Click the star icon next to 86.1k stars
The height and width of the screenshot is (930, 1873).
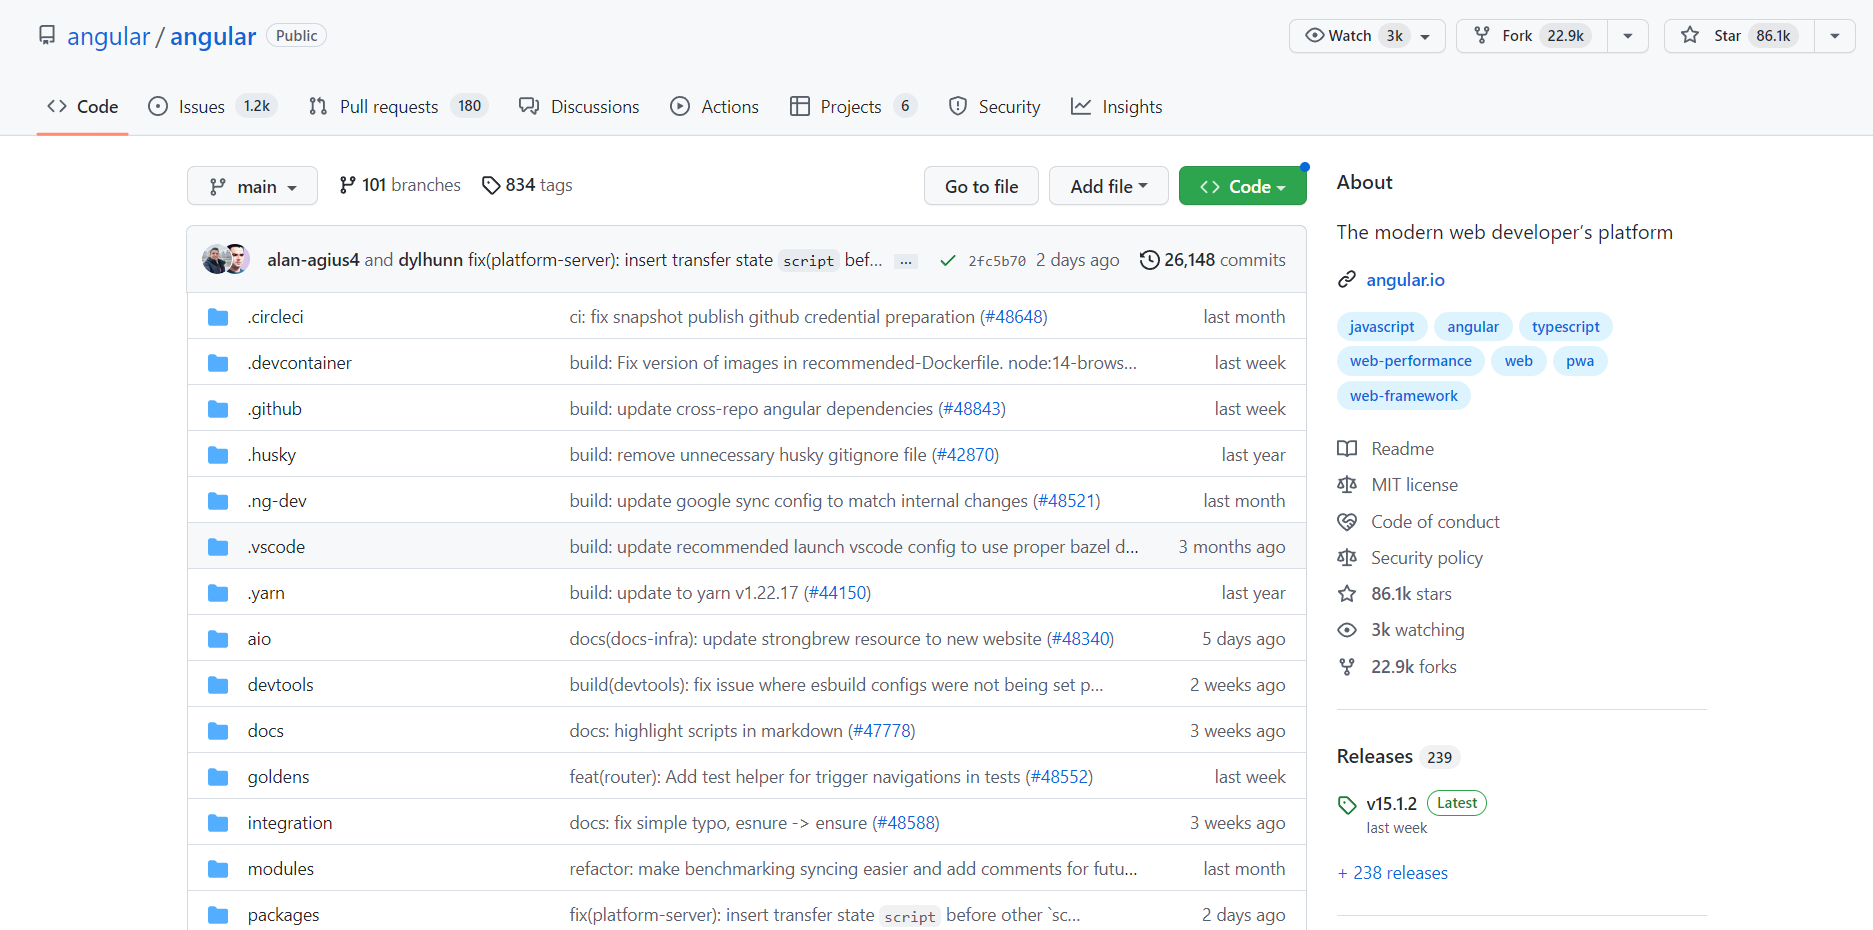tap(1347, 594)
